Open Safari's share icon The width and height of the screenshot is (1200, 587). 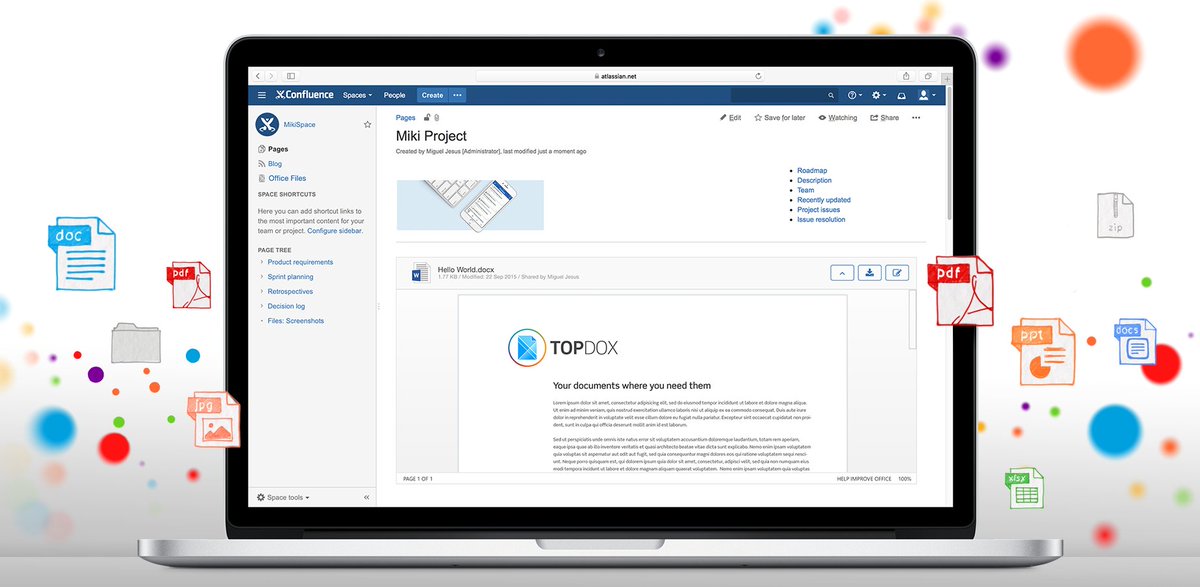tap(906, 75)
